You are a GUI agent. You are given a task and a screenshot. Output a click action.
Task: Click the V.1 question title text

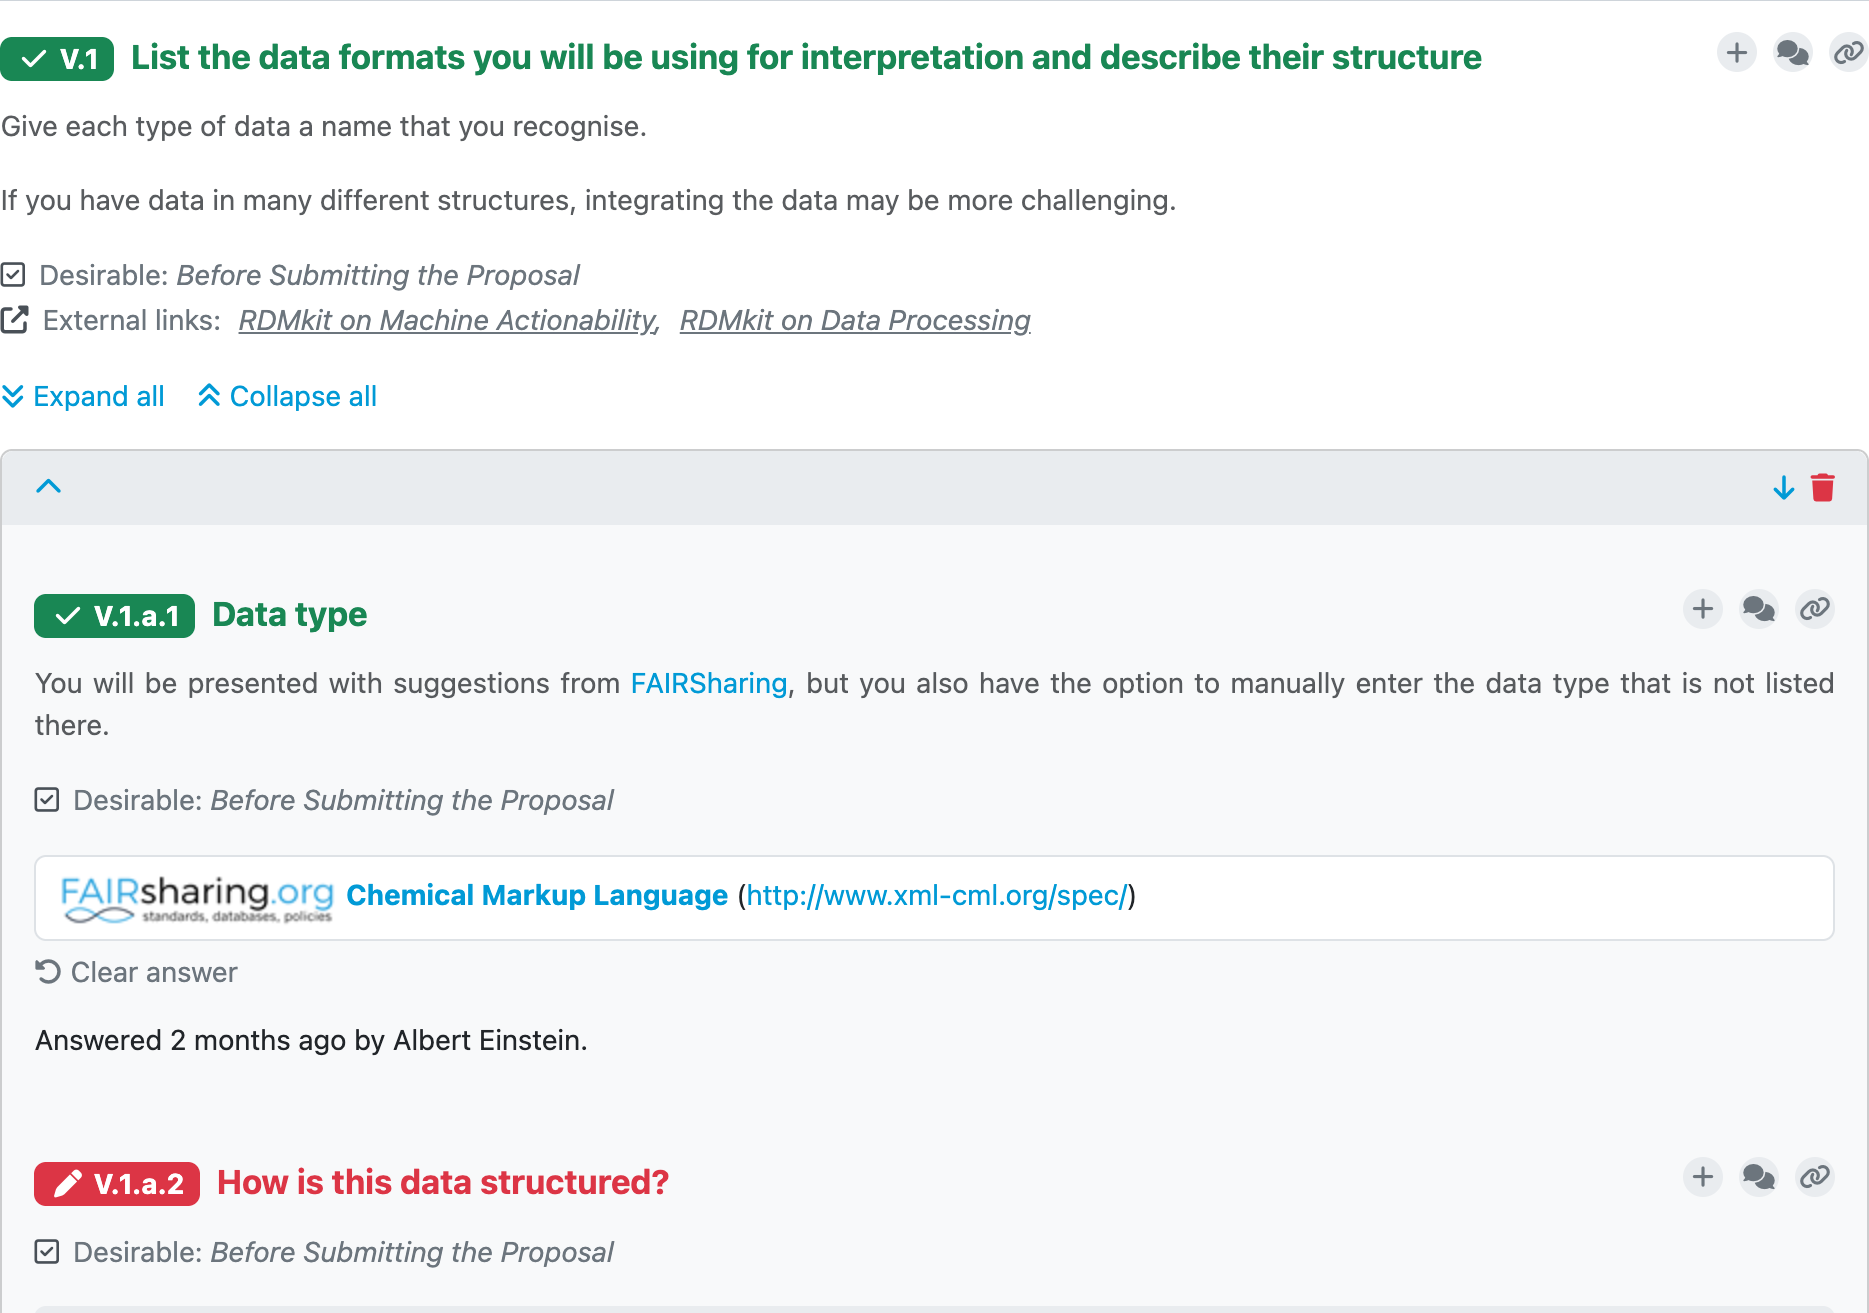point(806,57)
